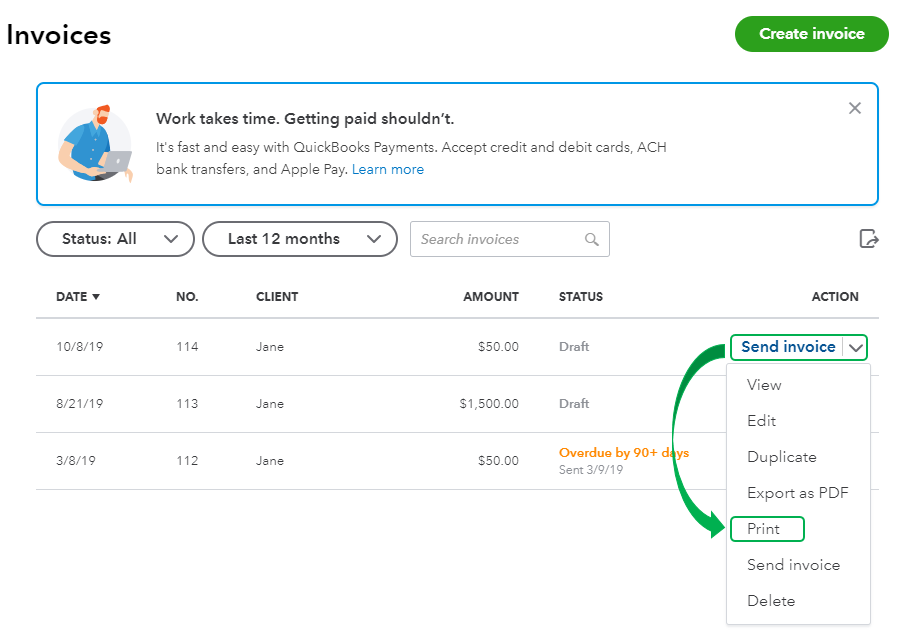905x643 pixels.
Task: Dismiss the QuickBooks Payments banner
Action: click(x=854, y=108)
